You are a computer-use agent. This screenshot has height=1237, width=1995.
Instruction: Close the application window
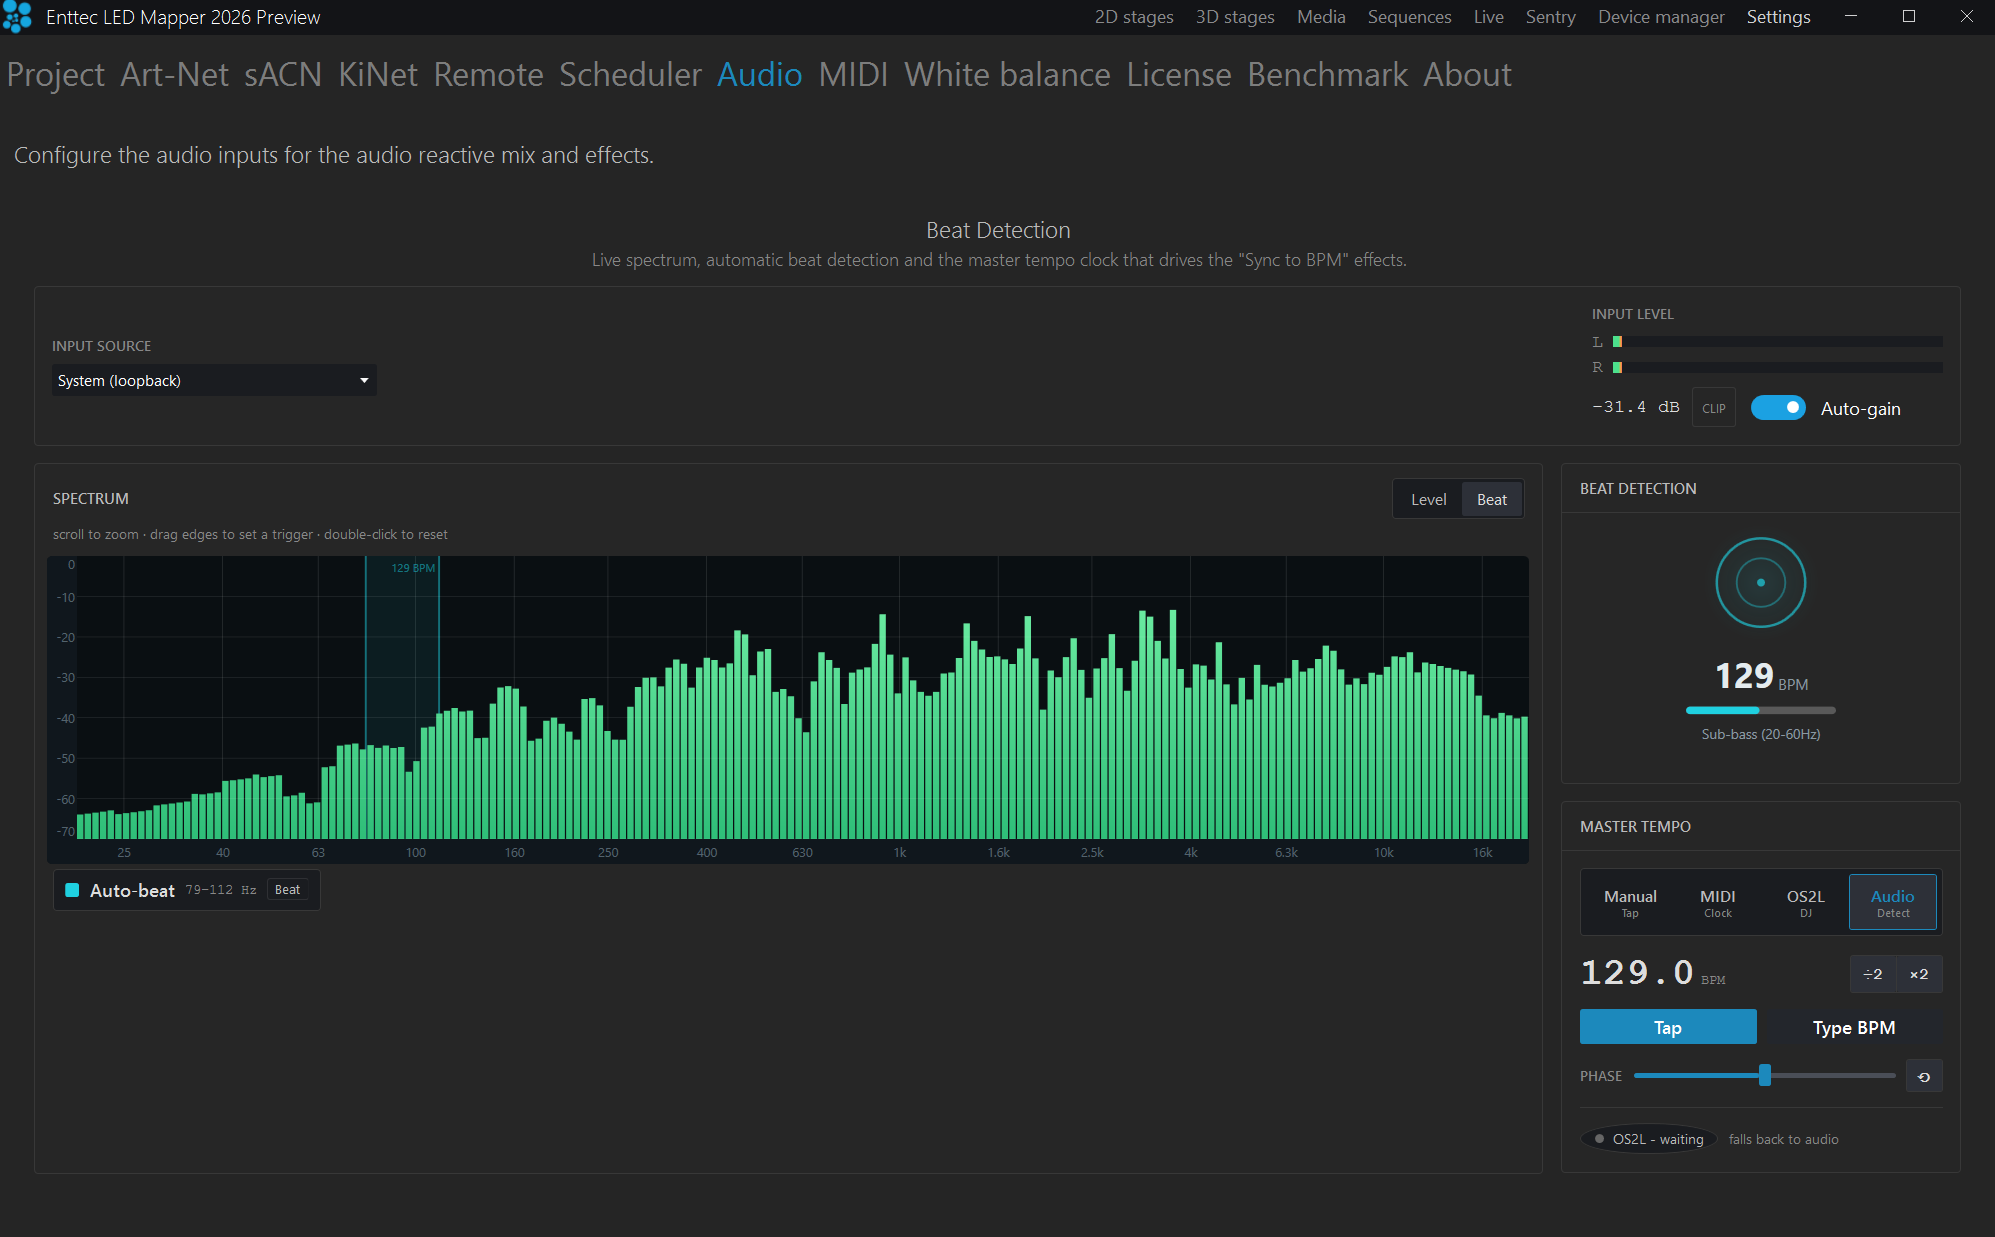click(x=1966, y=17)
